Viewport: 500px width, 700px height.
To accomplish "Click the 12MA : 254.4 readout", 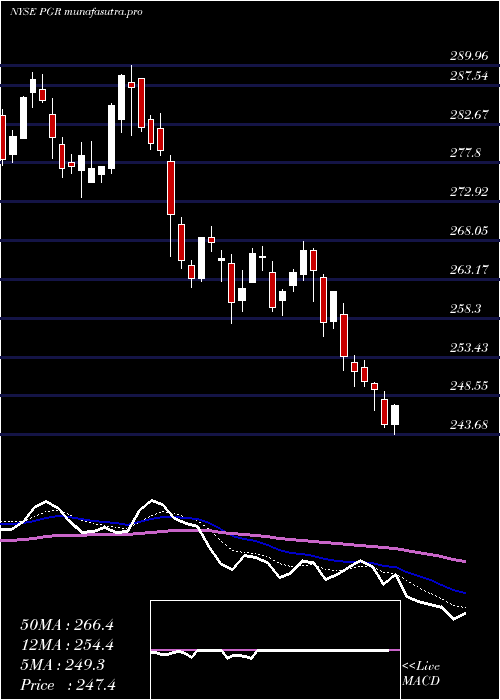I will tap(67, 645).
